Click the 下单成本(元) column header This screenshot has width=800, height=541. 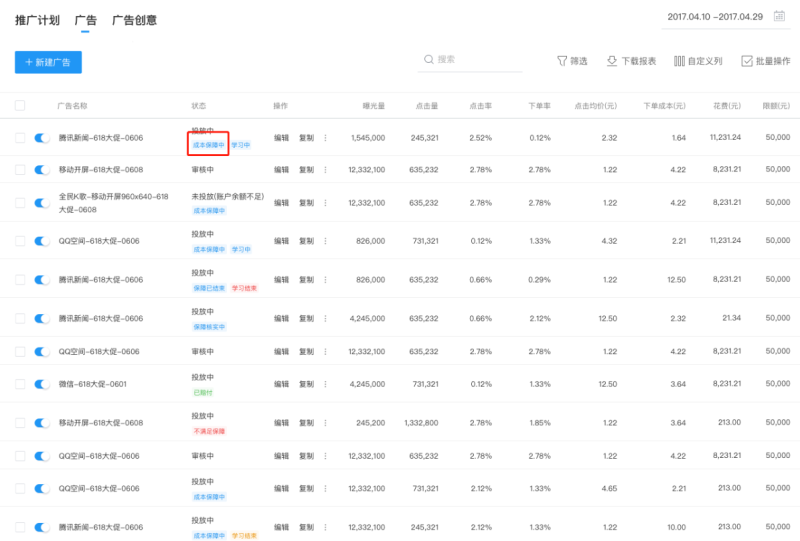click(x=664, y=106)
